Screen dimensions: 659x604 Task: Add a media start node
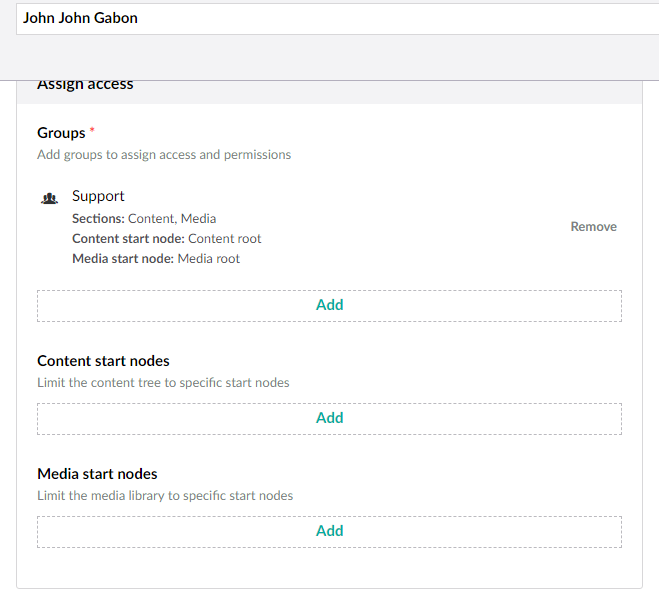pos(330,532)
